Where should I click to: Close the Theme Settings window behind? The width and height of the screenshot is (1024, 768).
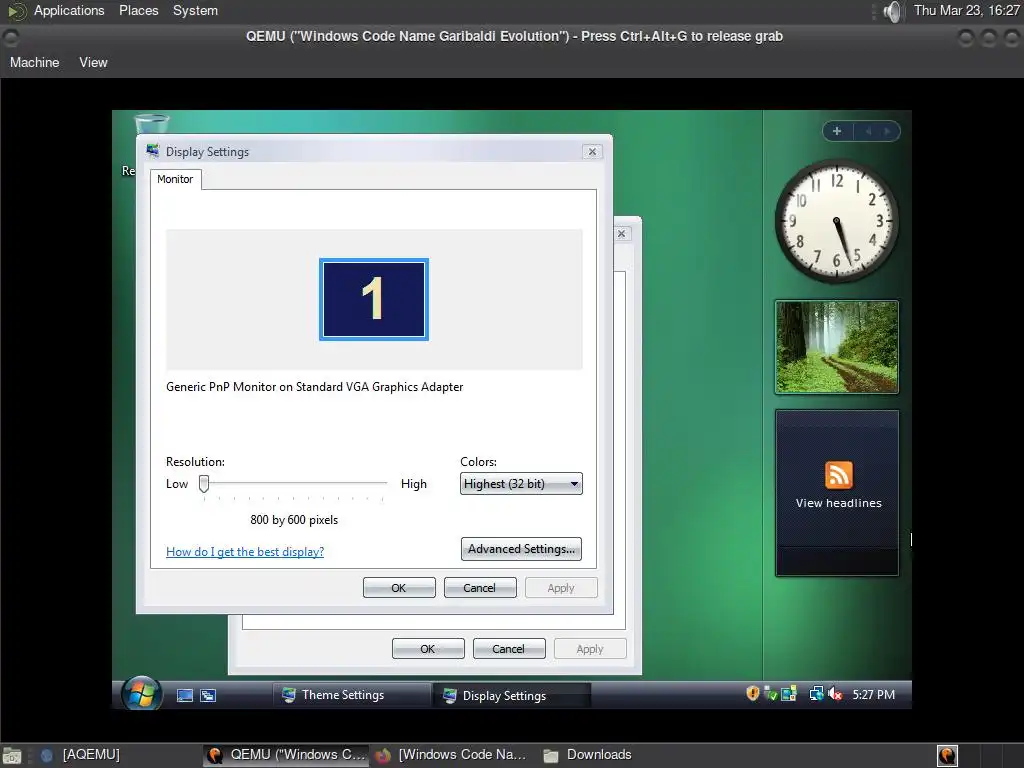(x=622, y=234)
